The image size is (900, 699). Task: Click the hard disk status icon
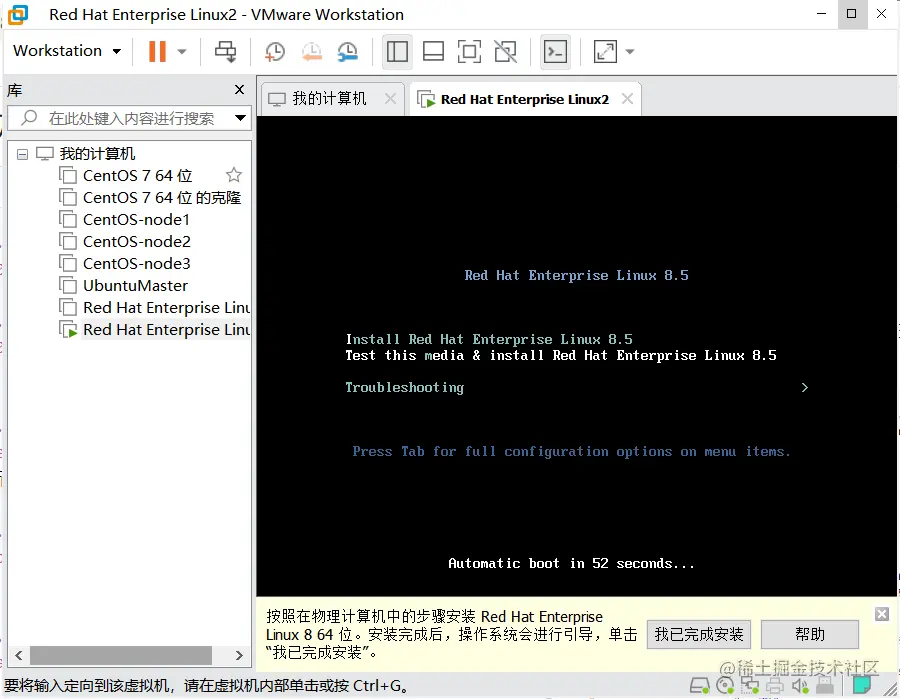click(700, 685)
